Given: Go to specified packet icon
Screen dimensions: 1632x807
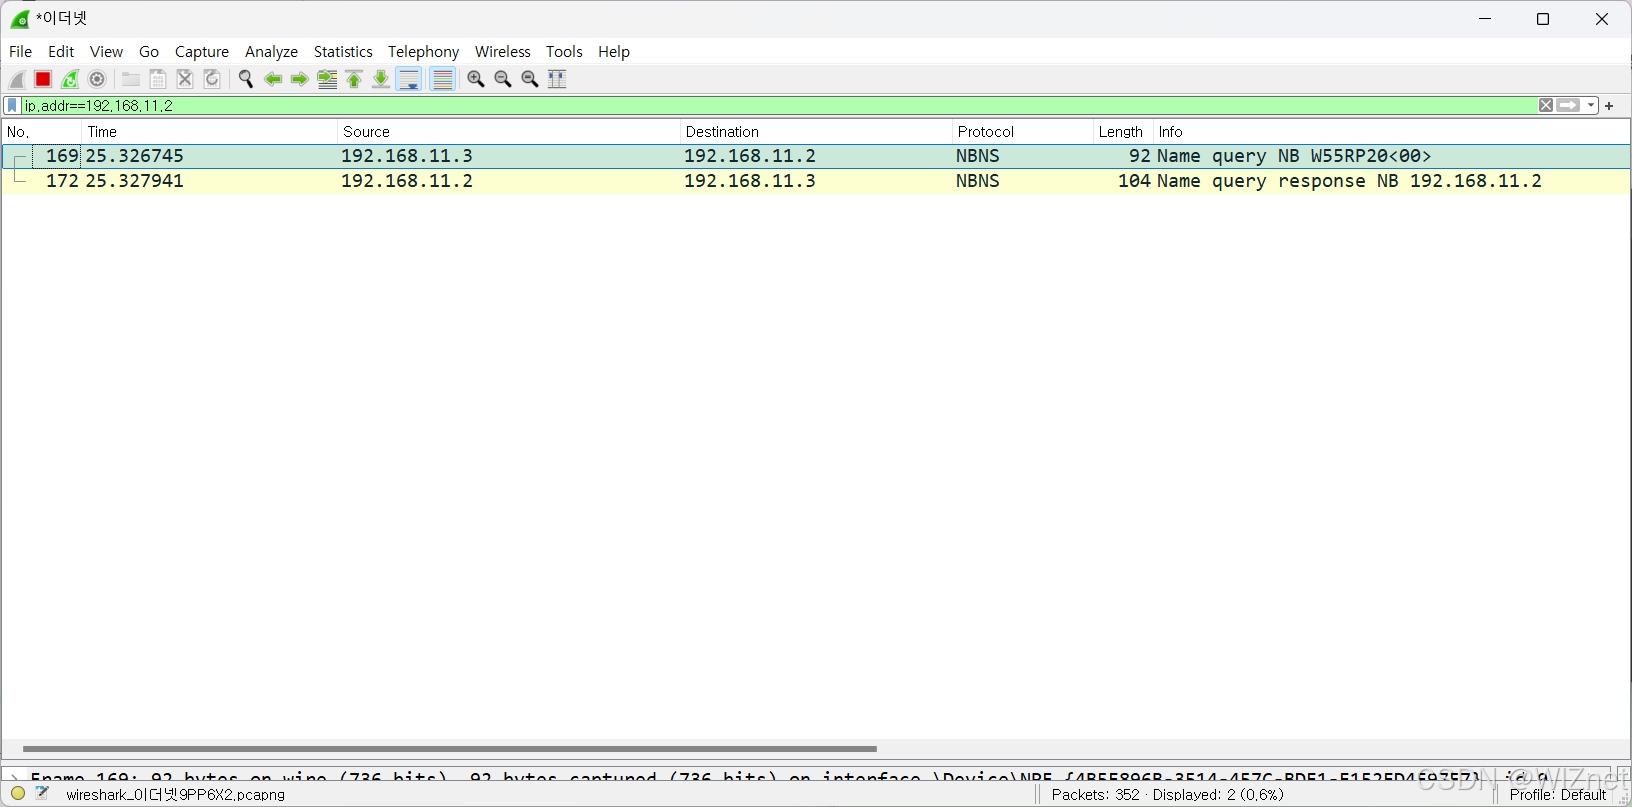Looking at the screenshot, I should (x=327, y=79).
